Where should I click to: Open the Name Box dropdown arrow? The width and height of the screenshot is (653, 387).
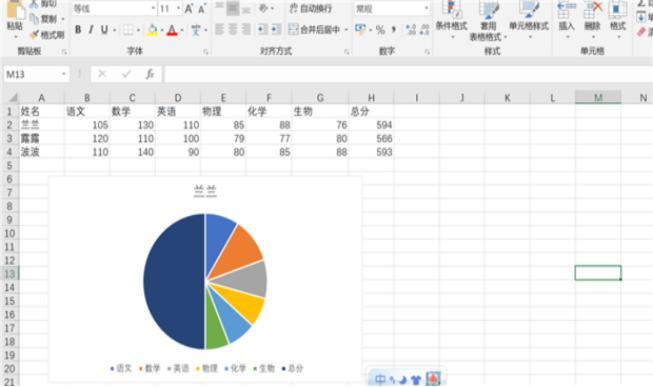(64, 74)
